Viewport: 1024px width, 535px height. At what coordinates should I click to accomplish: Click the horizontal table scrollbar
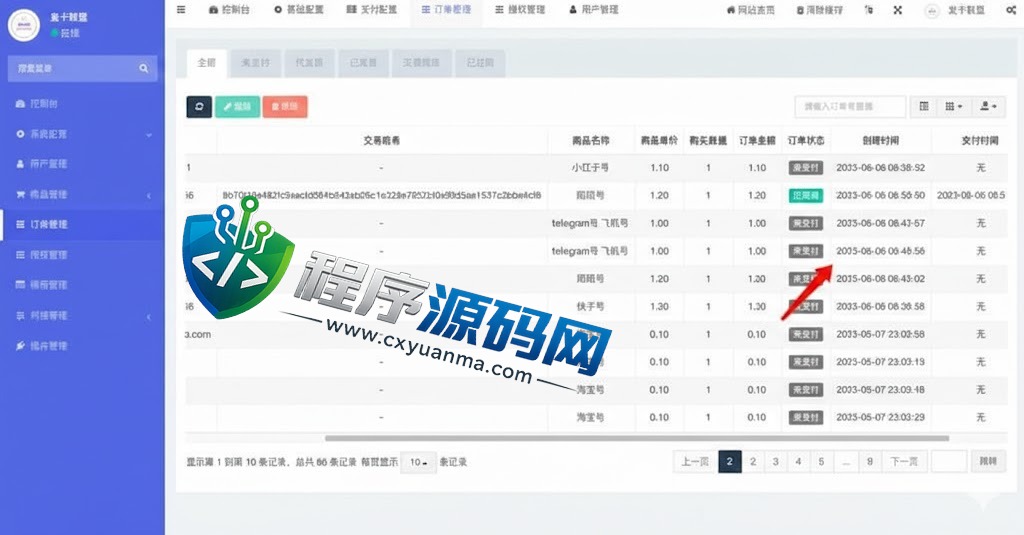[x=637, y=438]
